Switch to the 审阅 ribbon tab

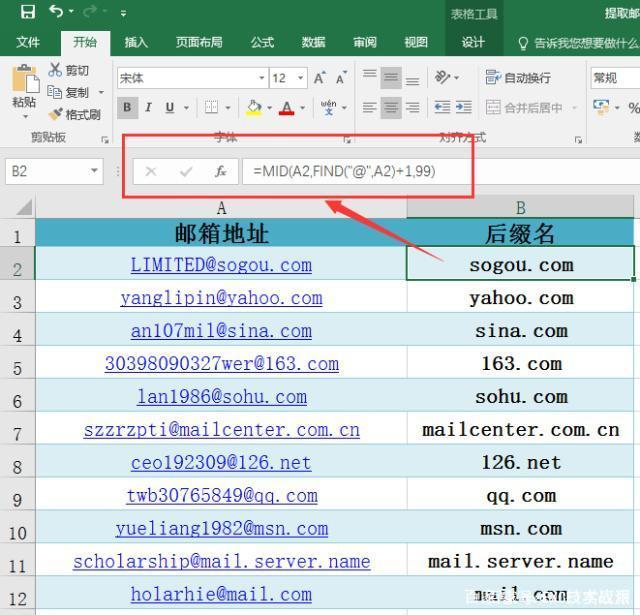[x=364, y=42]
